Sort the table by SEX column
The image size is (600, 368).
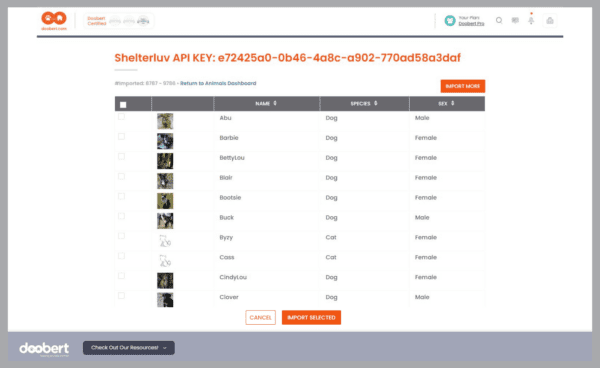447,103
